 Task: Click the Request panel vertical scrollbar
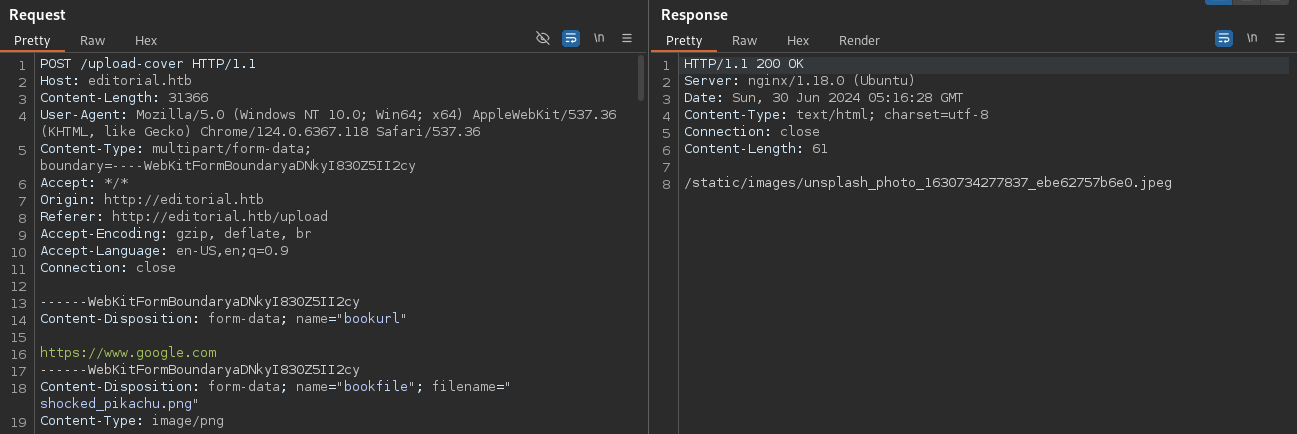(x=641, y=78)
